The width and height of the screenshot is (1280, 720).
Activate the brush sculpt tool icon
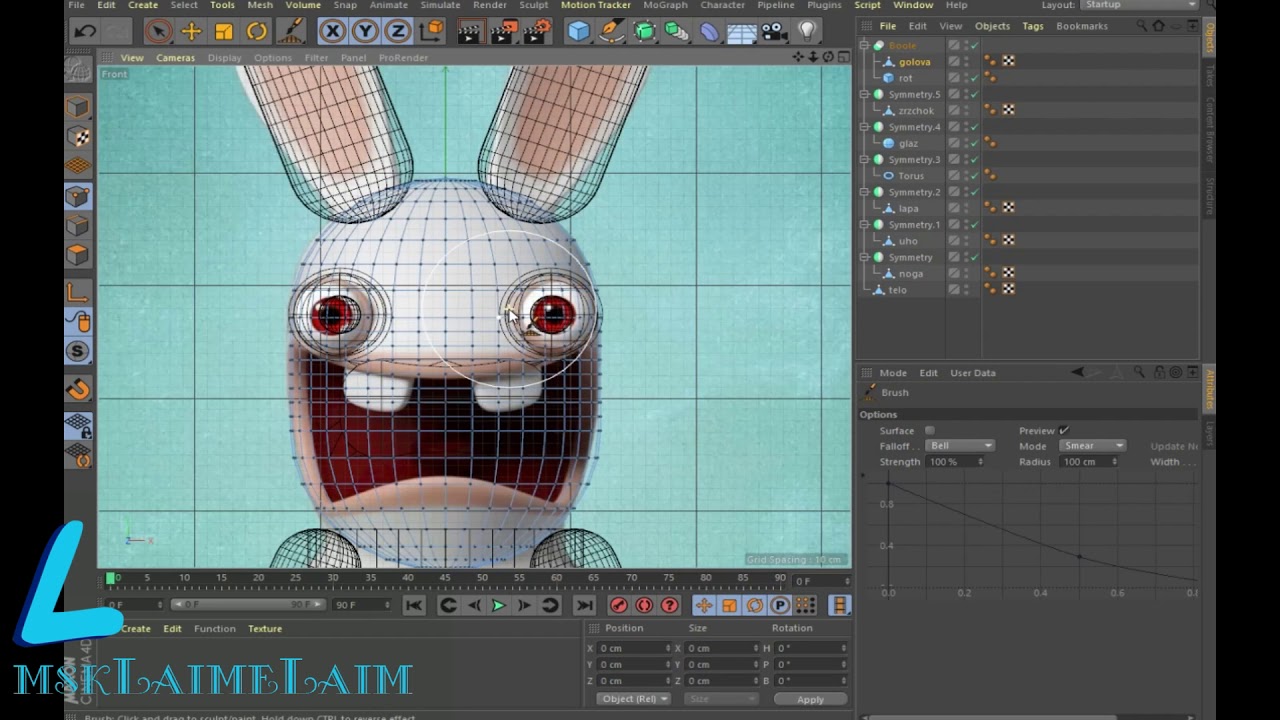290,31
